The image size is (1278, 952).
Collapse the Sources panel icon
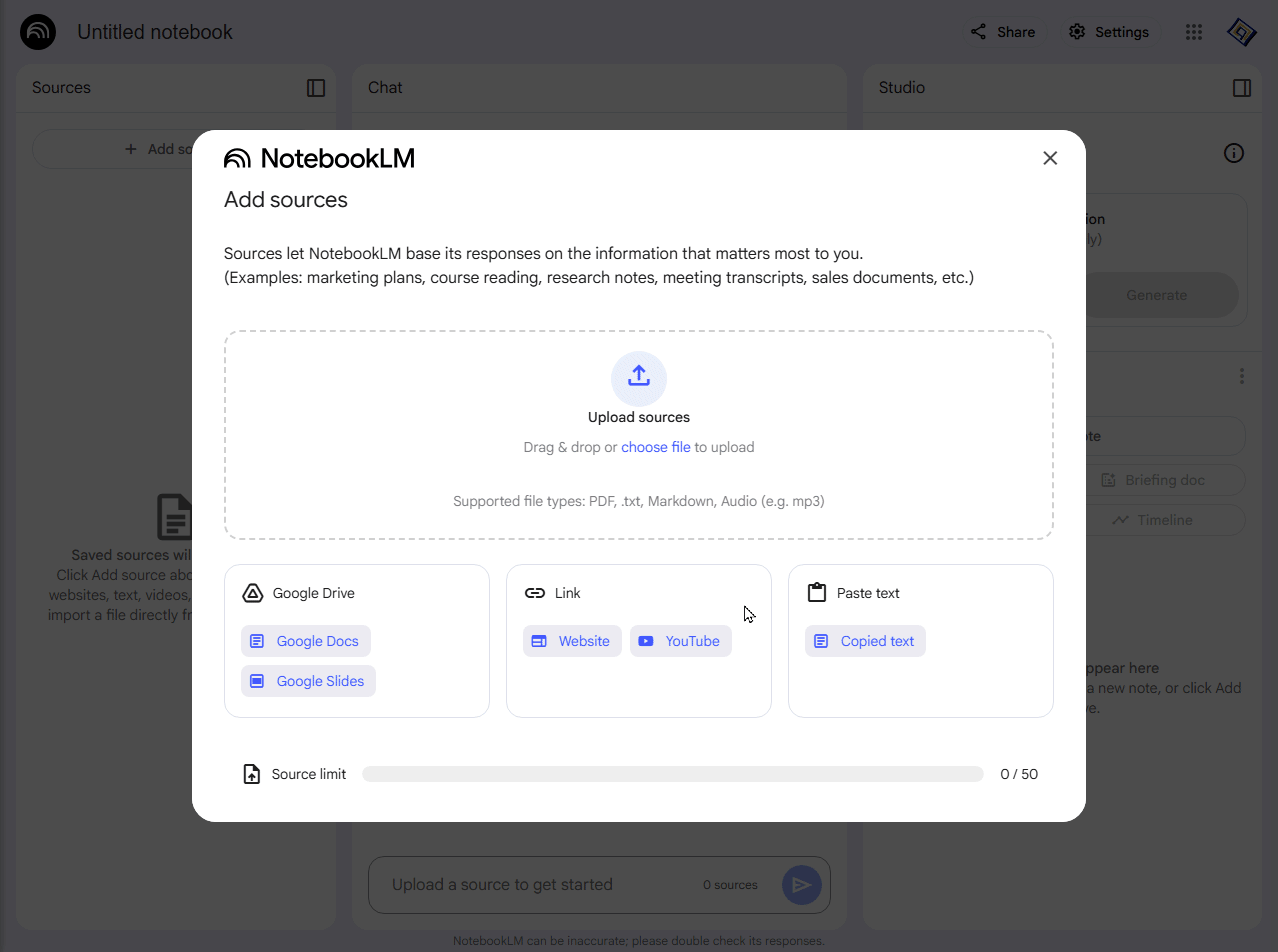(316, 88)
